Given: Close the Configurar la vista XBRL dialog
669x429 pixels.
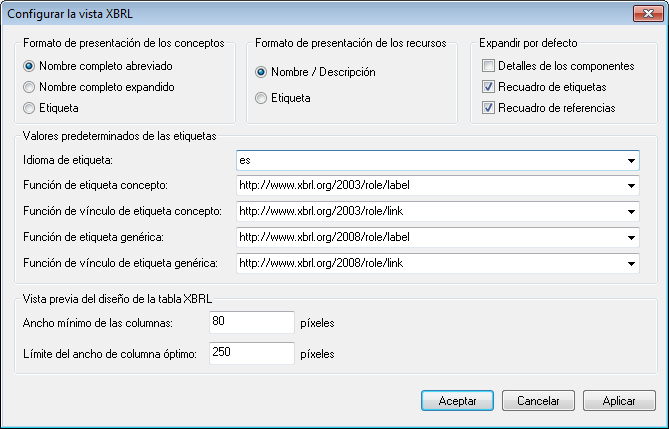Looking at the screenshot, I should pyautogui.click(x=645, y=14).
